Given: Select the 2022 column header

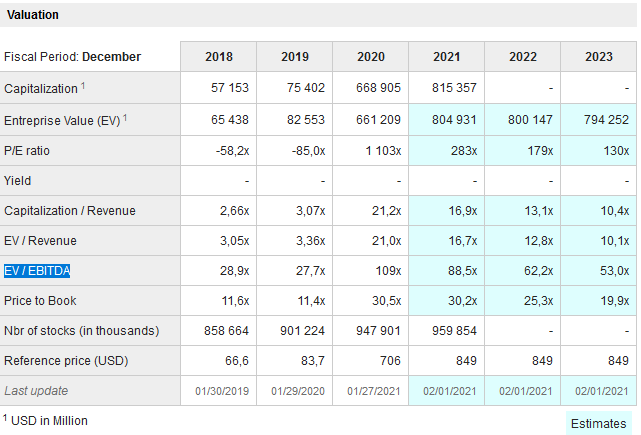Looking at the screenshot, I should pyautogui.click(x=522, y=57).
